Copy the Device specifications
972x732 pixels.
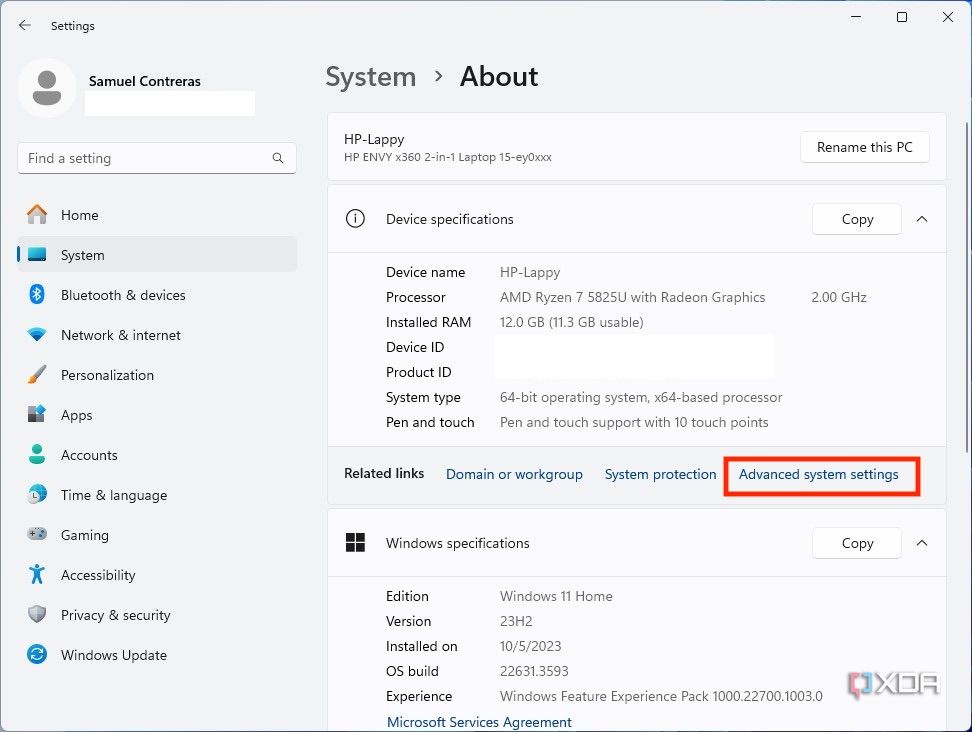point(857,219)
